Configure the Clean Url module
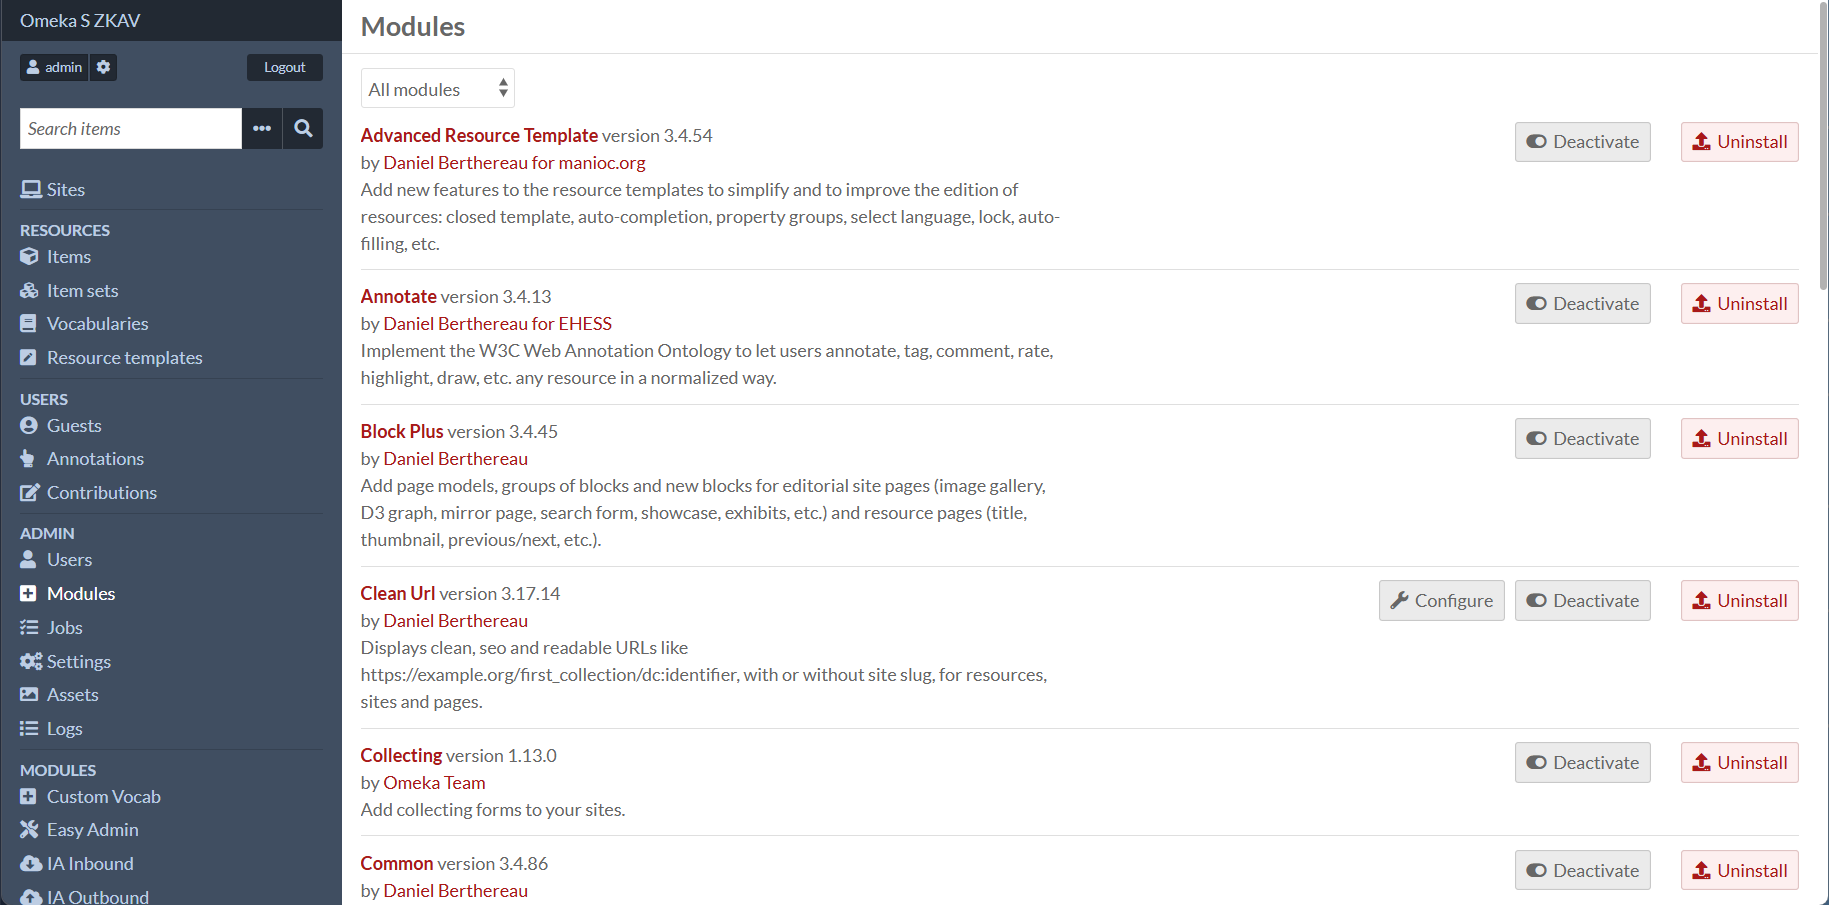Screen dimensions: 1829x905 click(1441, 601)
